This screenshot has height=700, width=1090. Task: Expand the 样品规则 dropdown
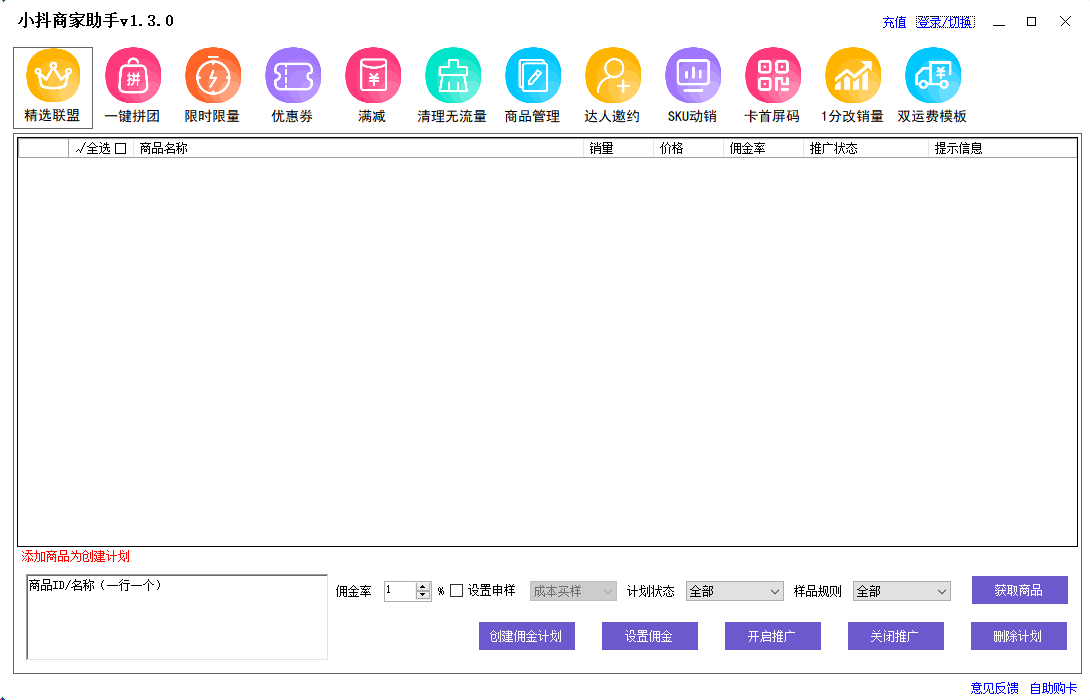pyautogui.click(x=901, y=590)
